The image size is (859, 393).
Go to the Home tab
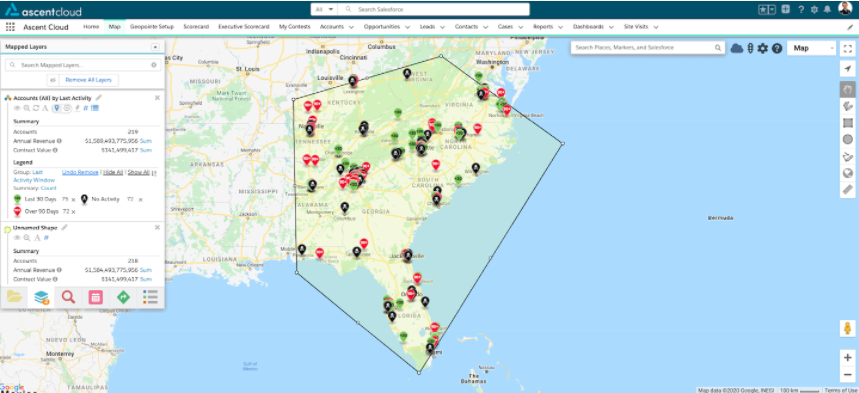pos(91,26)
